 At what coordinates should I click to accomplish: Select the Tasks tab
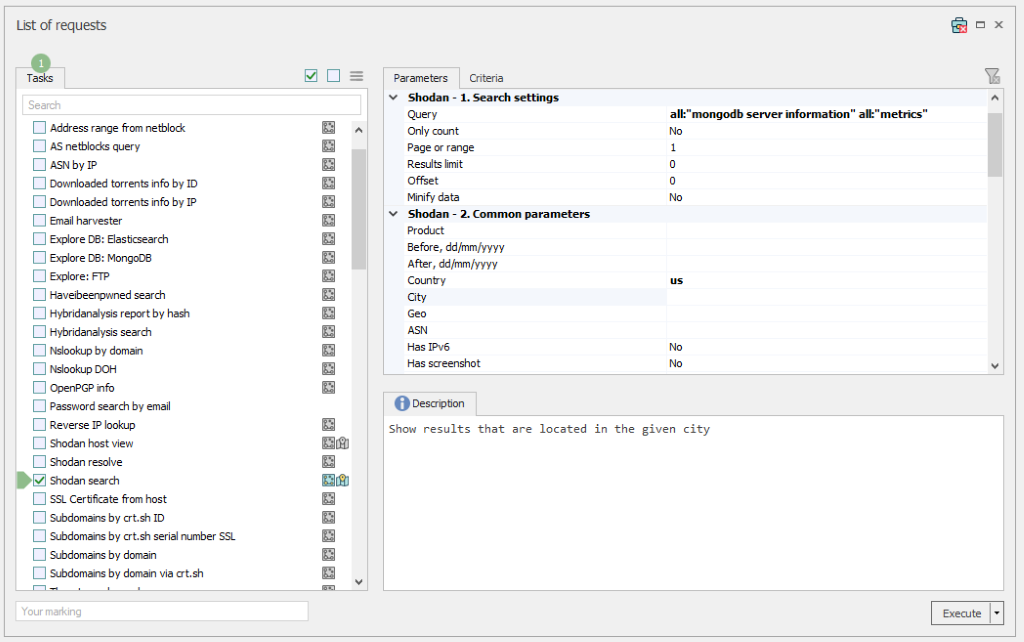[x=40, y=78]
